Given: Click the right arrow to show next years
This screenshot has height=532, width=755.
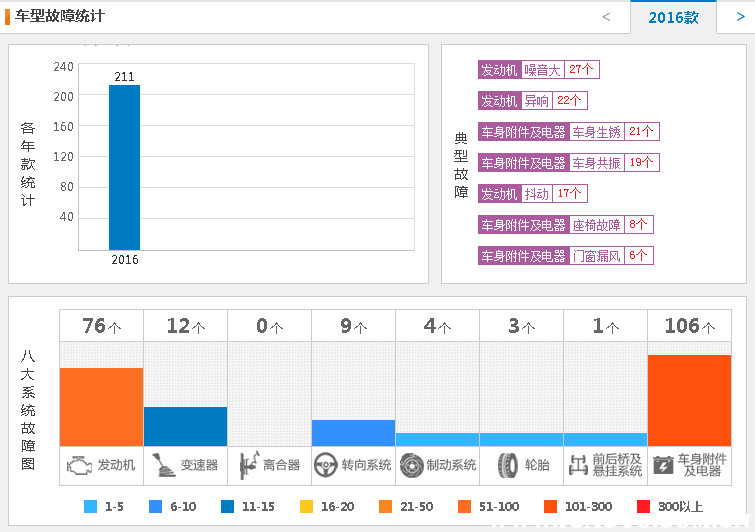Looking at the screenshot, I should point(735,17).
